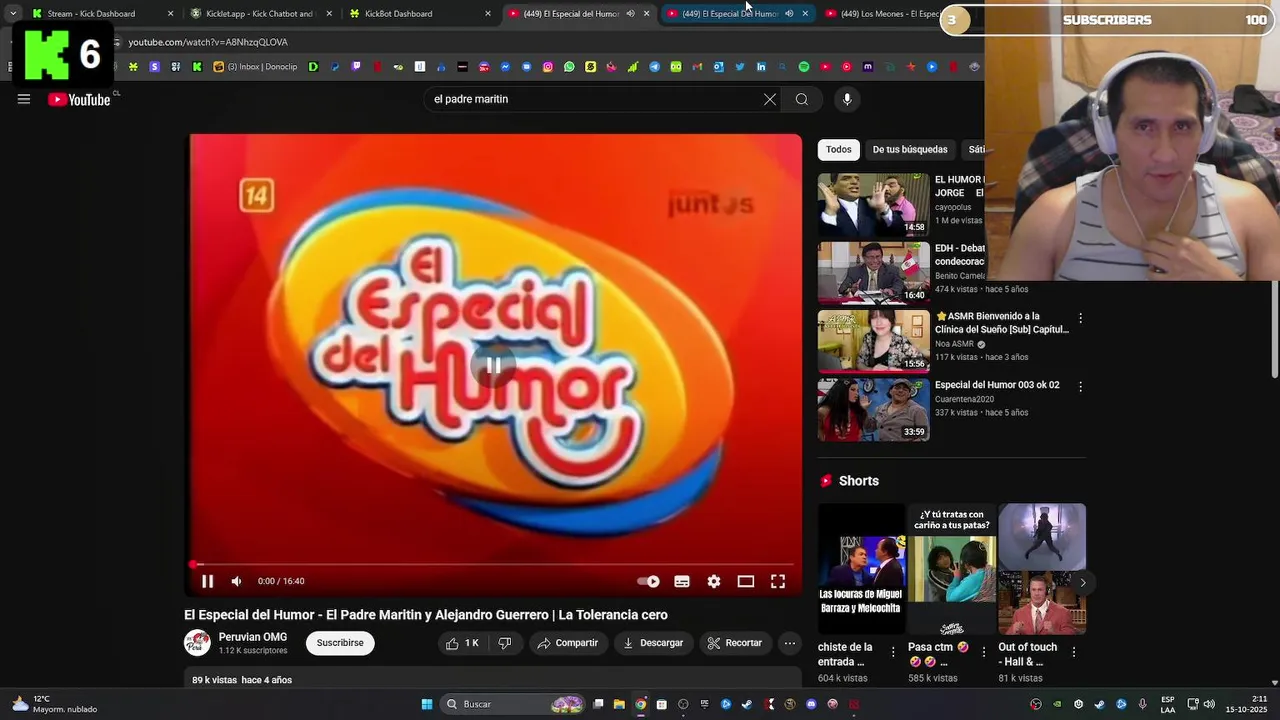This screenshot has height=720, width=1280.
Task: Like the video with thumbs up
Action: click(463, 643)
